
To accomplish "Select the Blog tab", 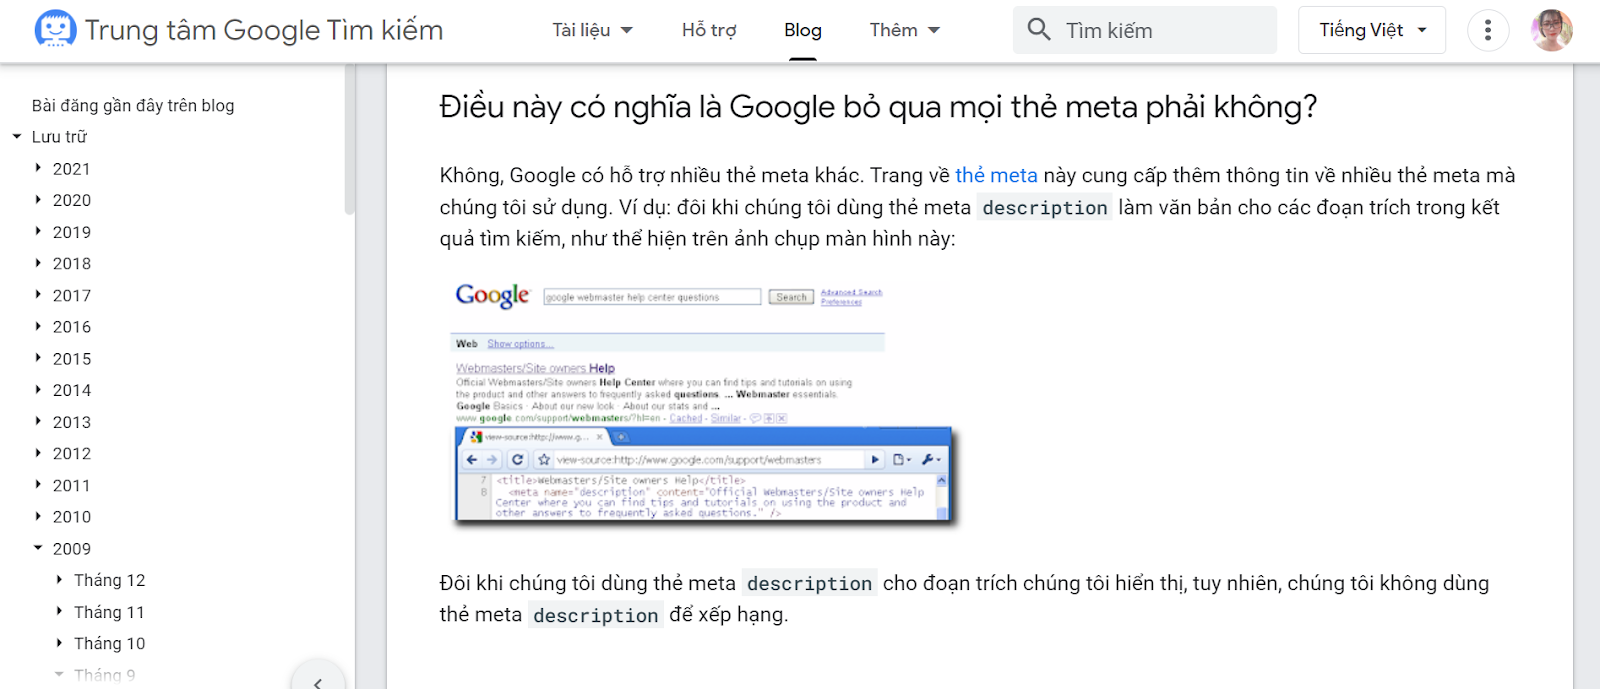I will [802, 30].
